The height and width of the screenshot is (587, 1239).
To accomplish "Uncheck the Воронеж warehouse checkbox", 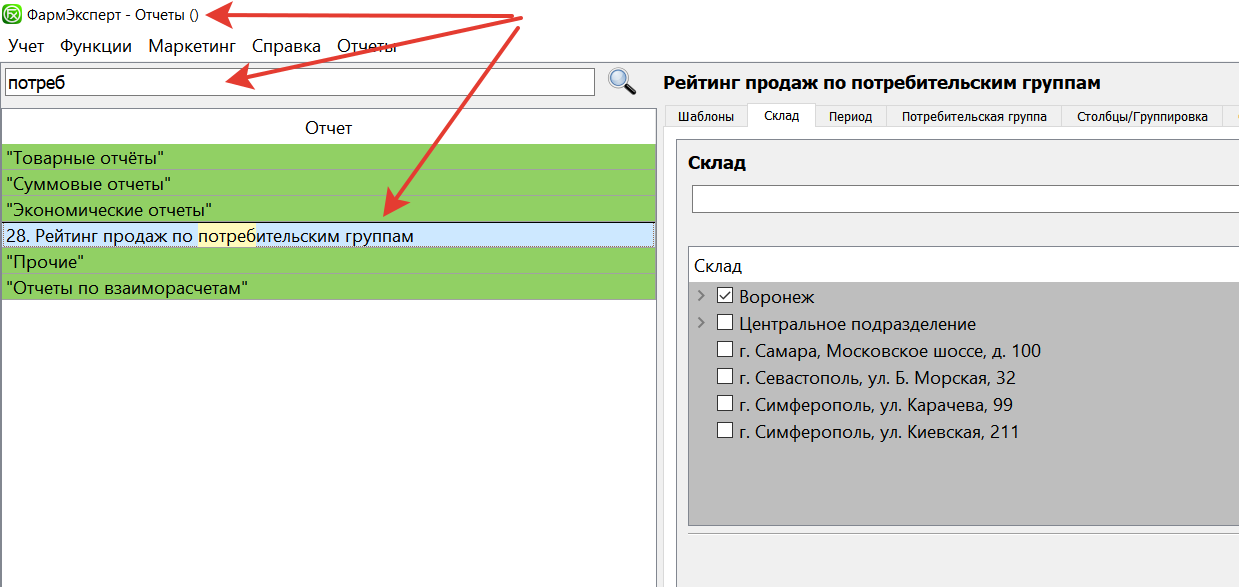I will point(725,297).
